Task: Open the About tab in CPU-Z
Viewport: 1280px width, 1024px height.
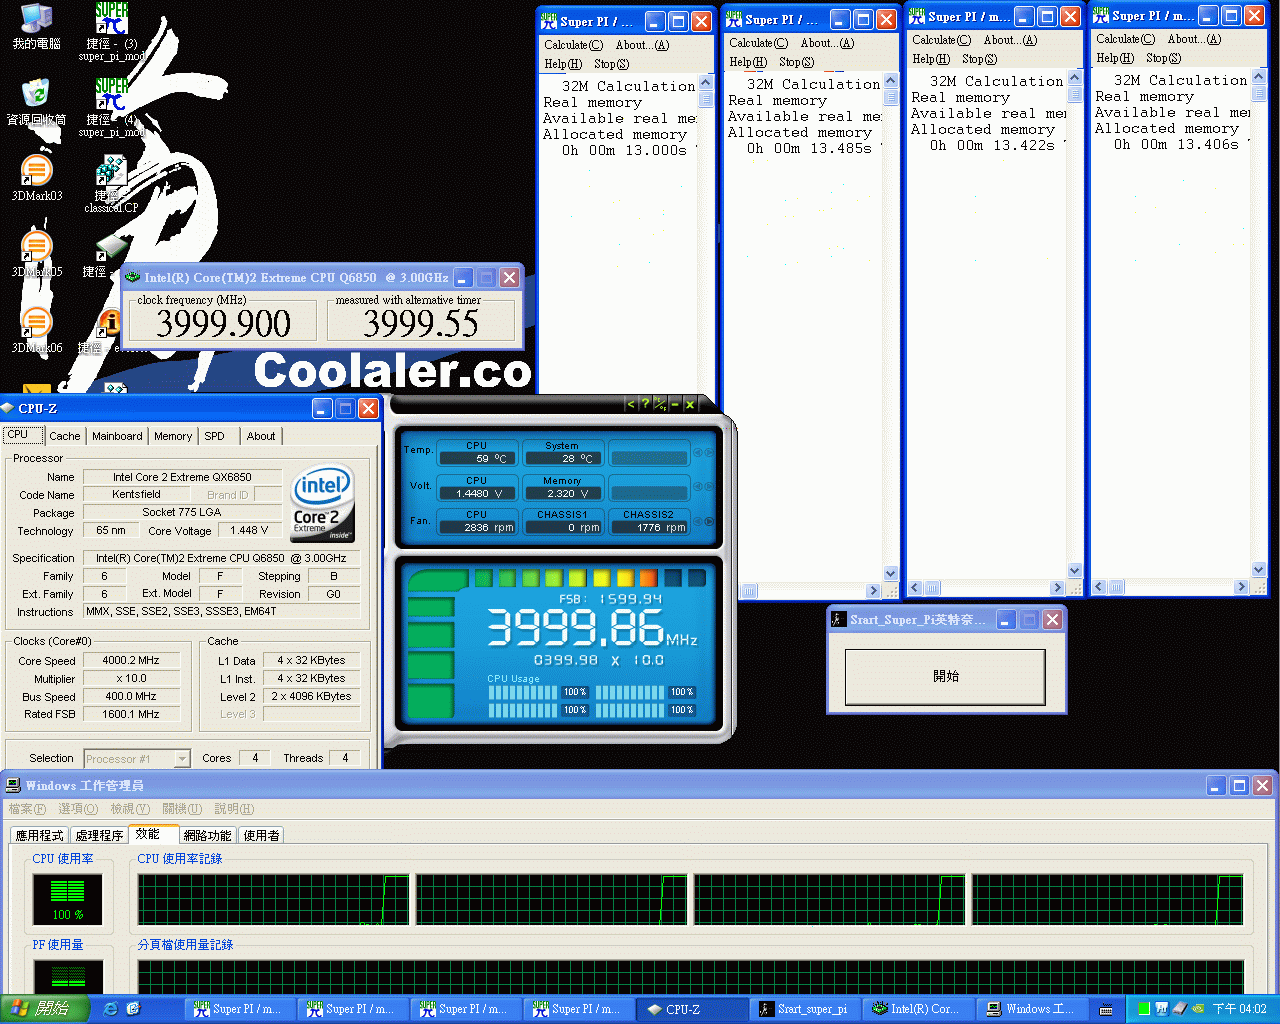Action: [261, 436]
